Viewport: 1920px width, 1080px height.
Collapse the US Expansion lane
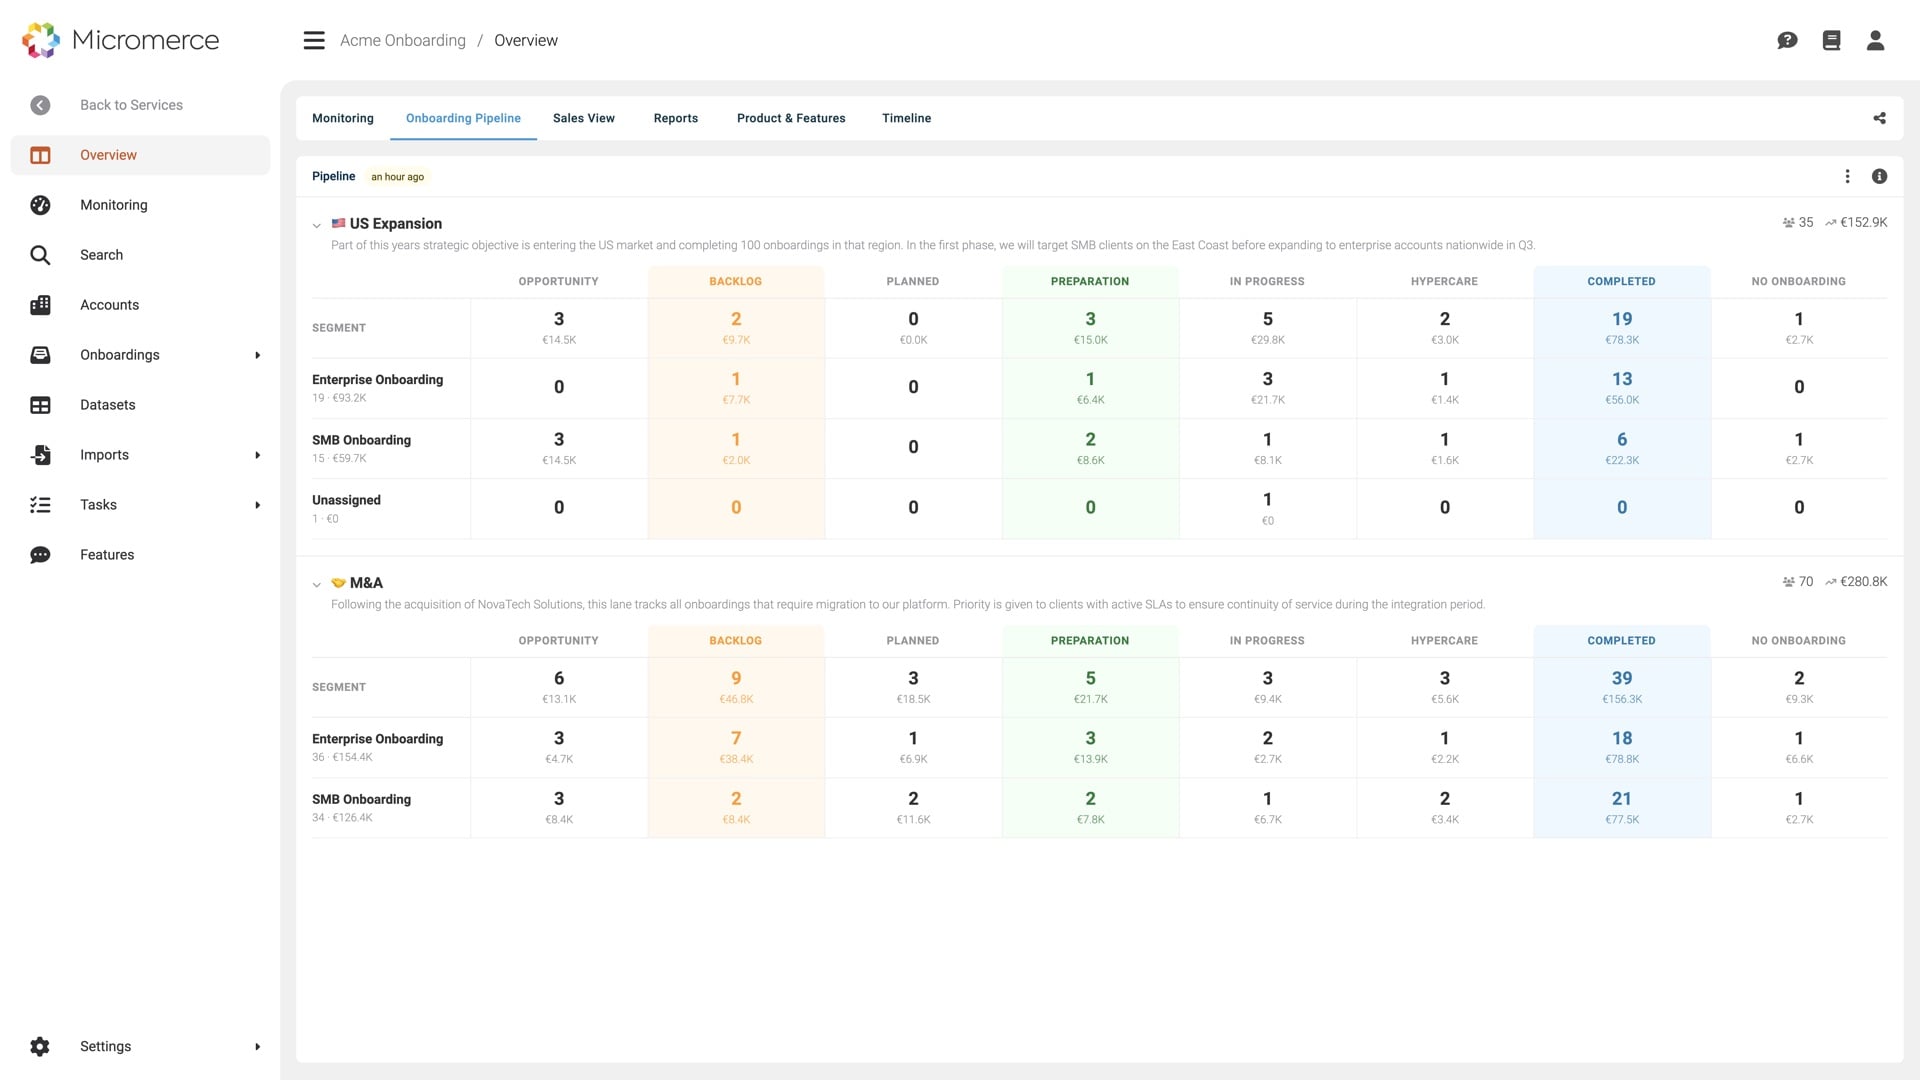(x=317, y=225)
